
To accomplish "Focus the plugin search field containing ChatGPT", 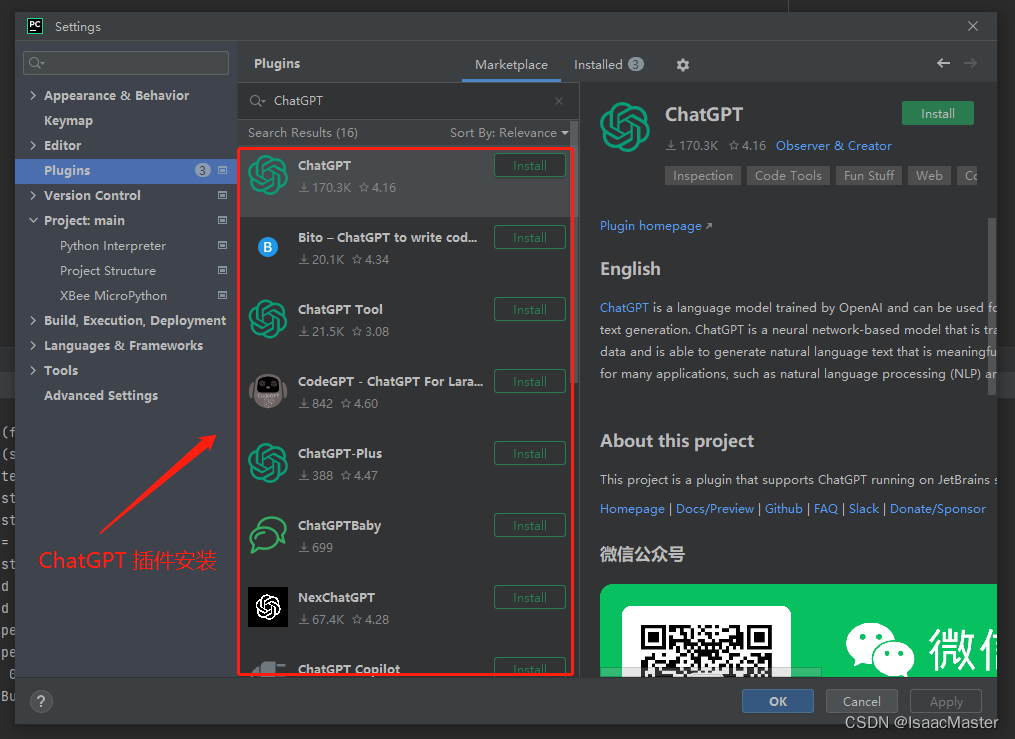I will pyautogui.click(x=408, y=101).
